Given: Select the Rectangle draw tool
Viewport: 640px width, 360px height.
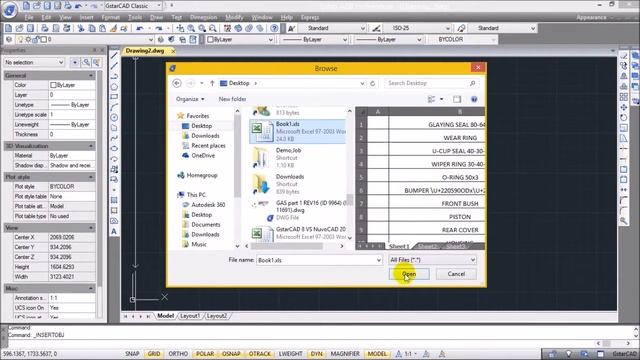Looking at the screenshot, I should (114, 97).
